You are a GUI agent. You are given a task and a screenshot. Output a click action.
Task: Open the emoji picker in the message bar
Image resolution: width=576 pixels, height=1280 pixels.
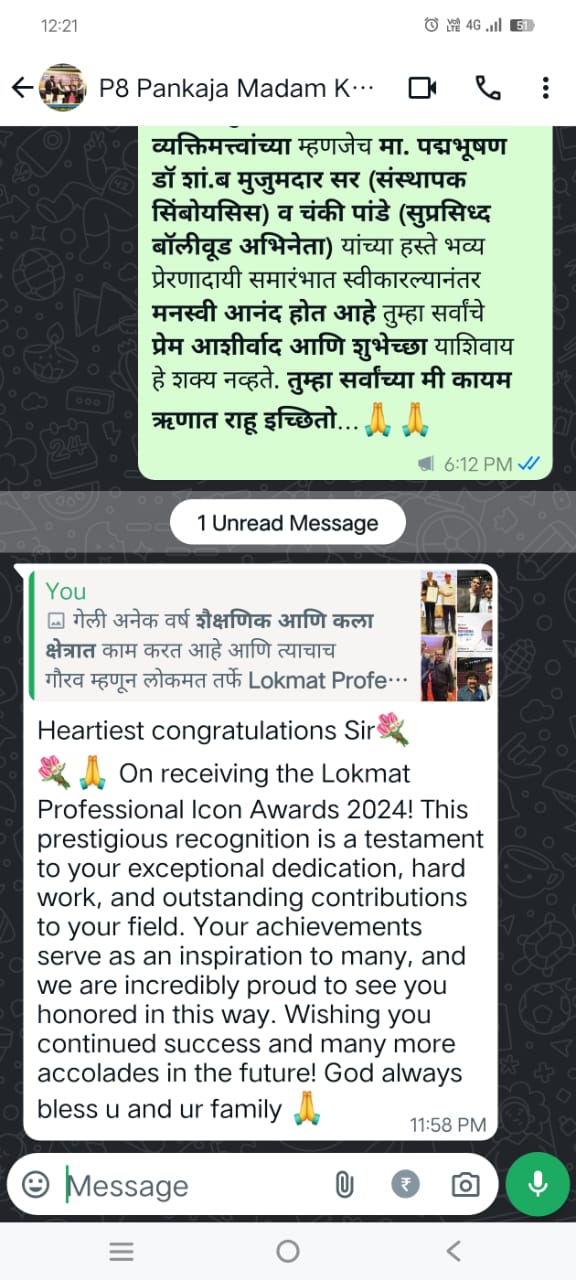[x=36, y=1185]
